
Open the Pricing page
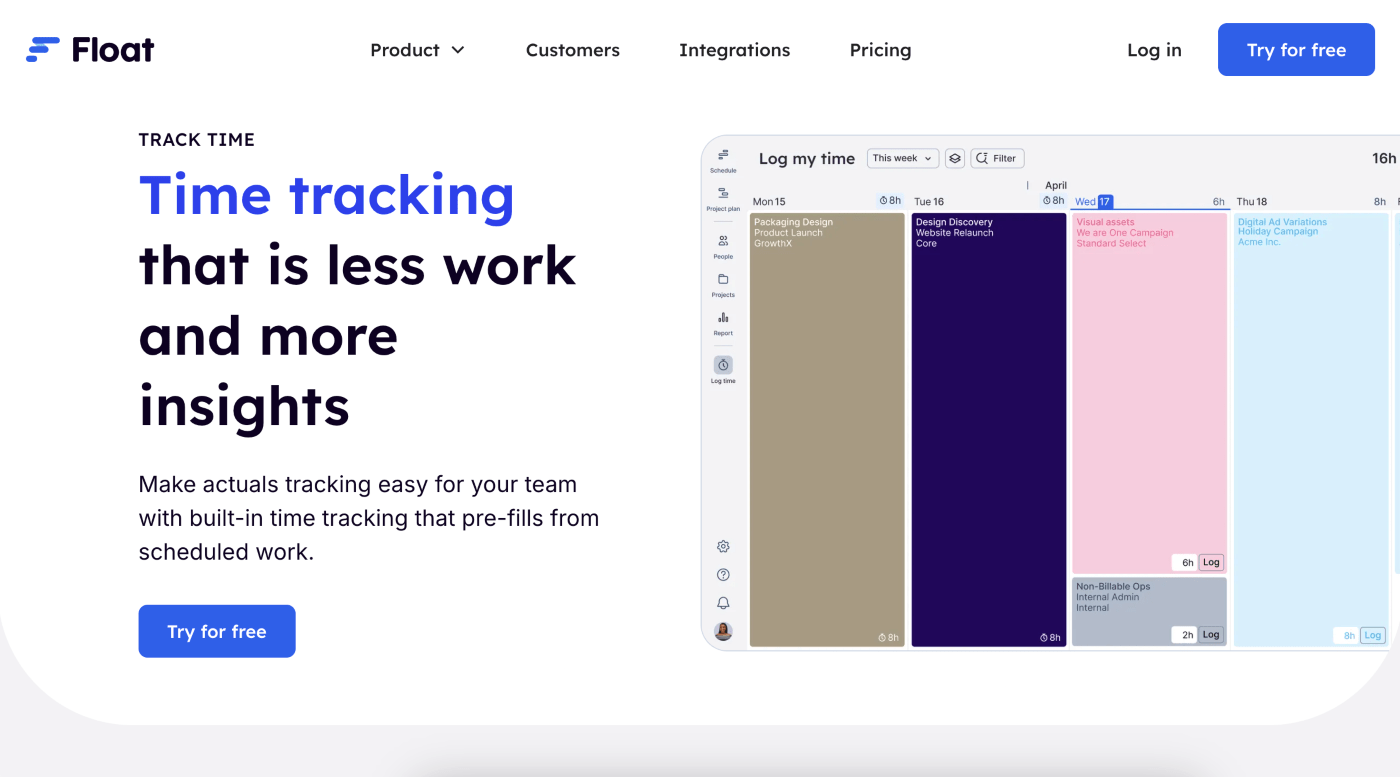[x=880, y=50]
